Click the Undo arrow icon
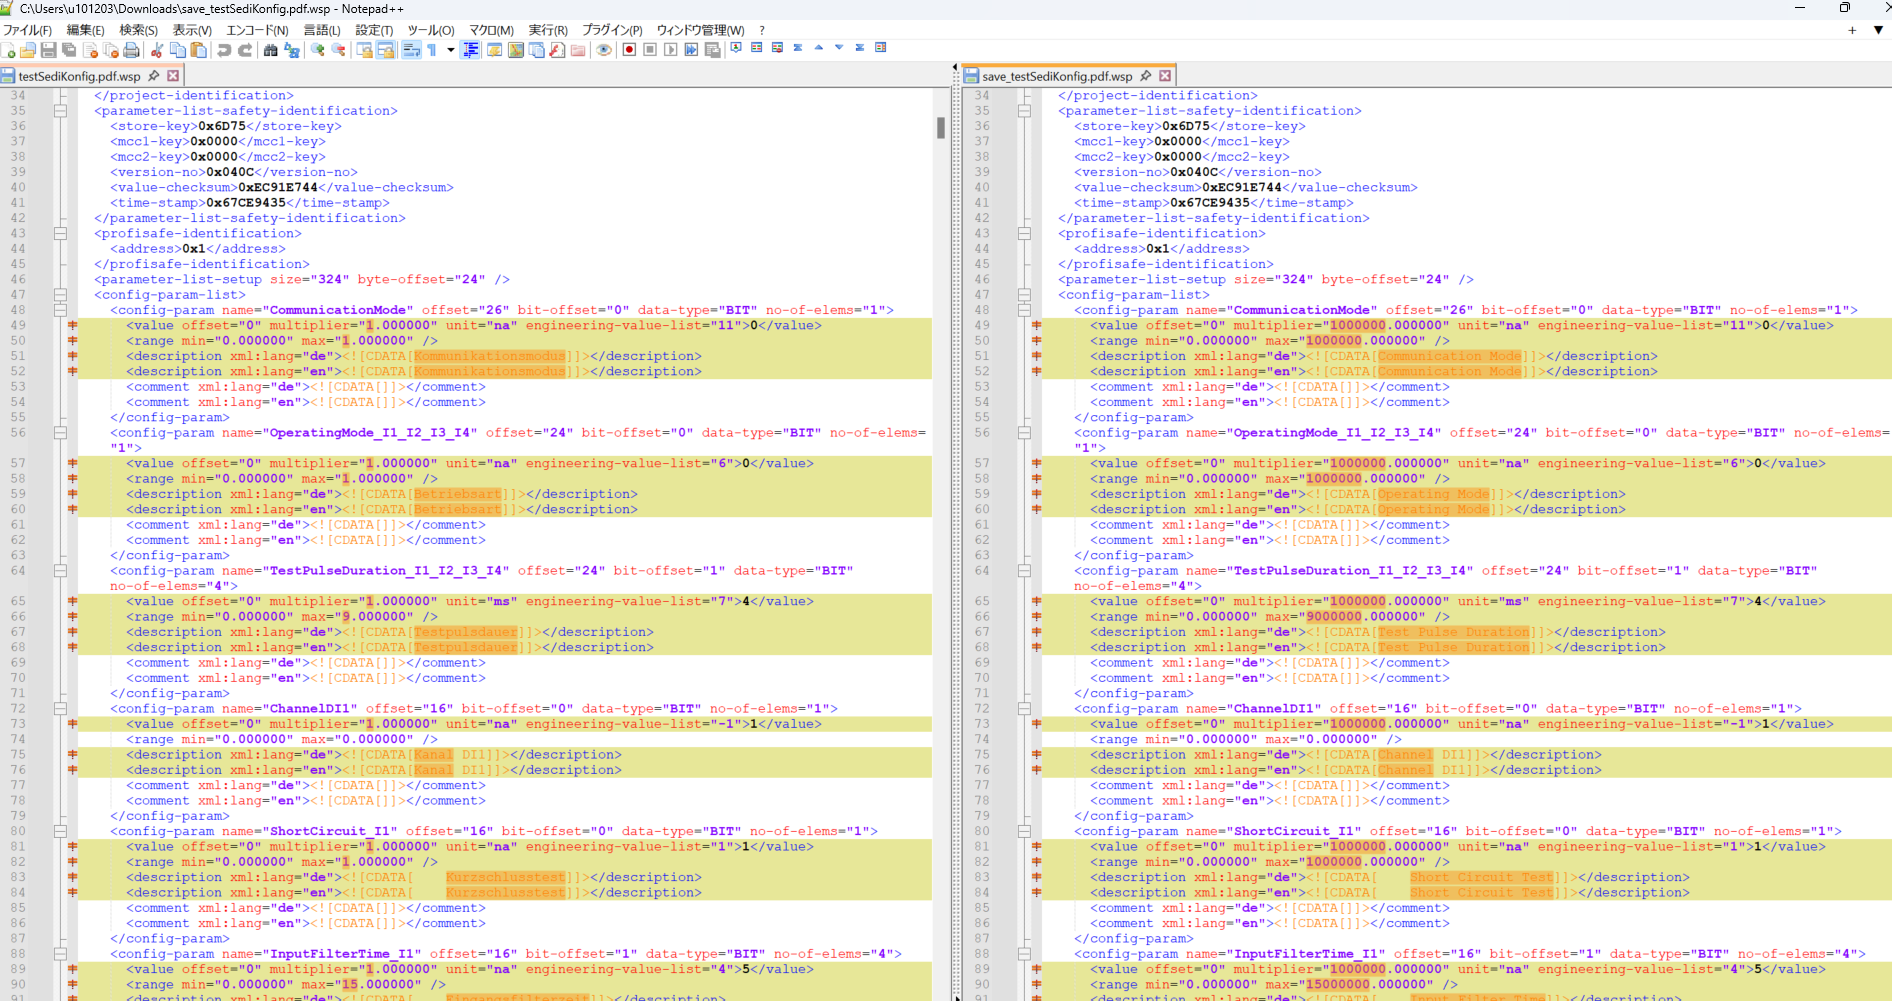Viewport: 1892px width, 1001px height. [224, 50]
